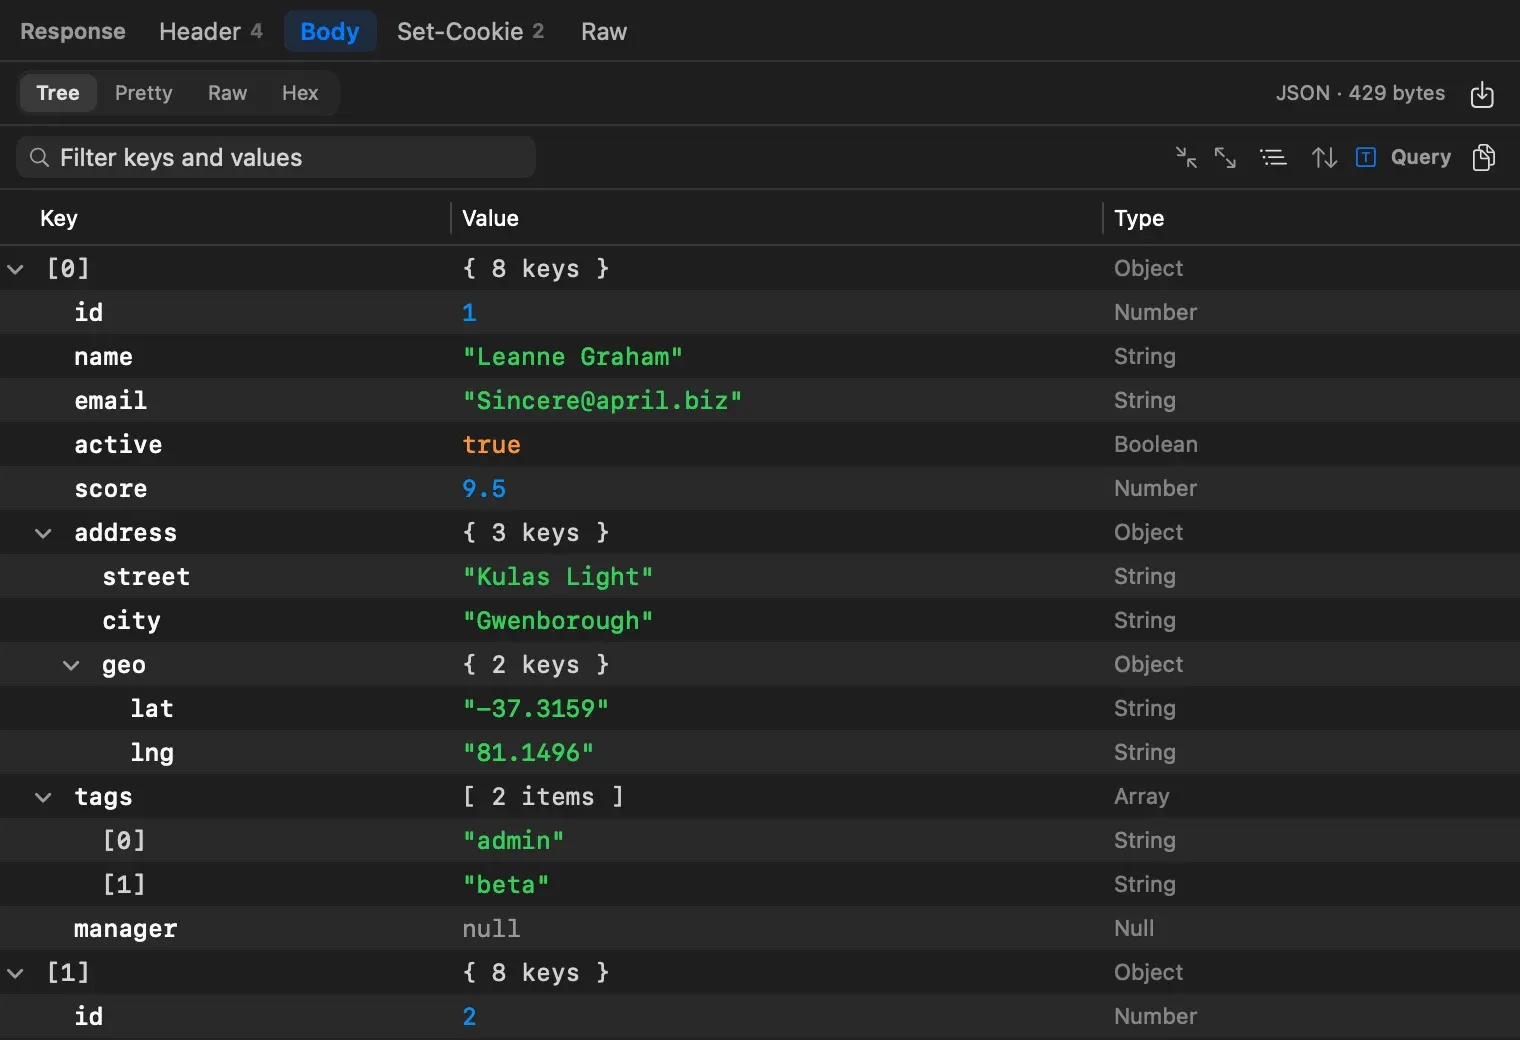Collapse the geo object
Image resolution: width=1520 pixels, height=1040 pixels.
tap(71, 665)
